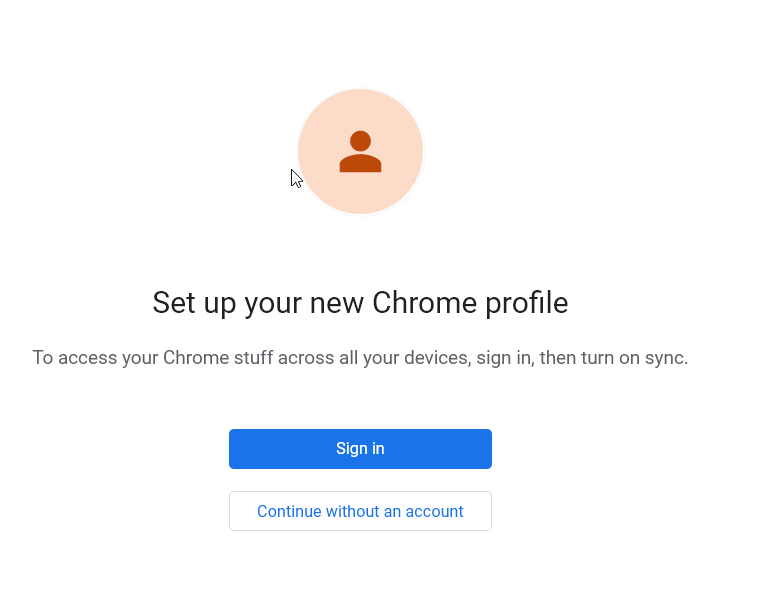The height and width of the screenshot is (590, 781).
Task: Click the 'Set up your new Chrome profile' heading
Action: (360, 303)
